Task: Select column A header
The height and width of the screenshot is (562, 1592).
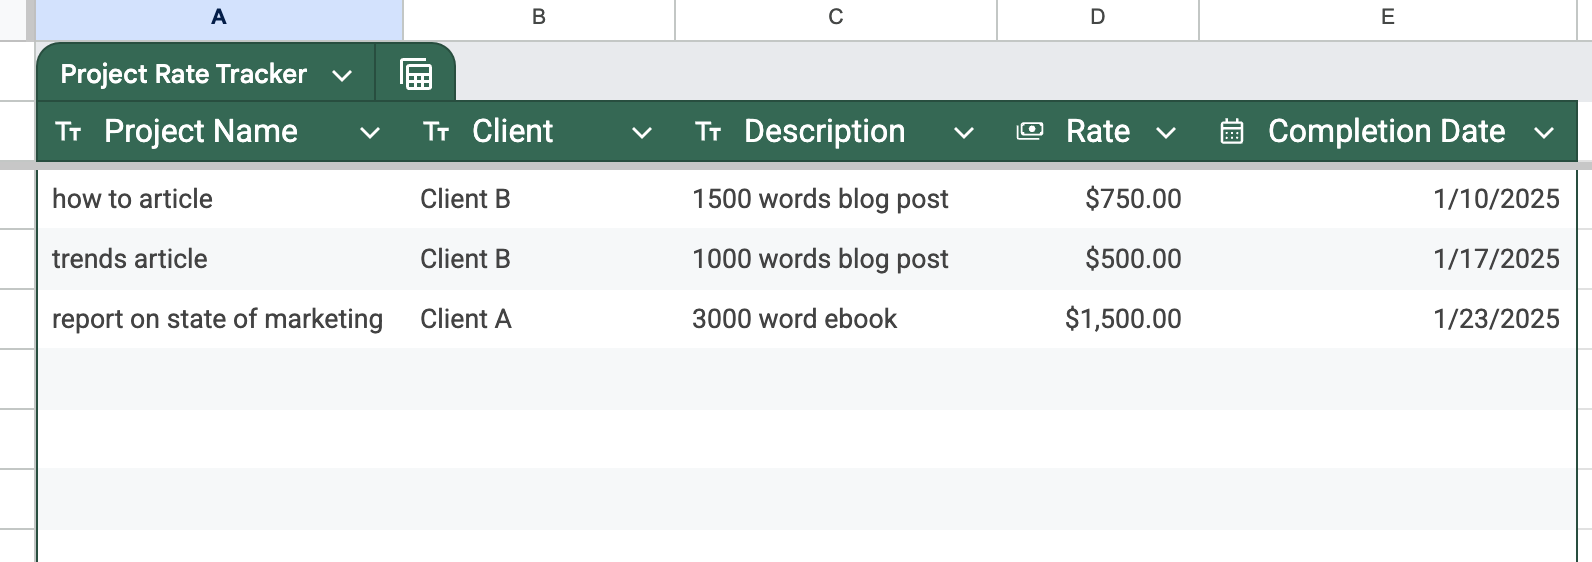Action: pyautogui.click(x=219, y=17)
